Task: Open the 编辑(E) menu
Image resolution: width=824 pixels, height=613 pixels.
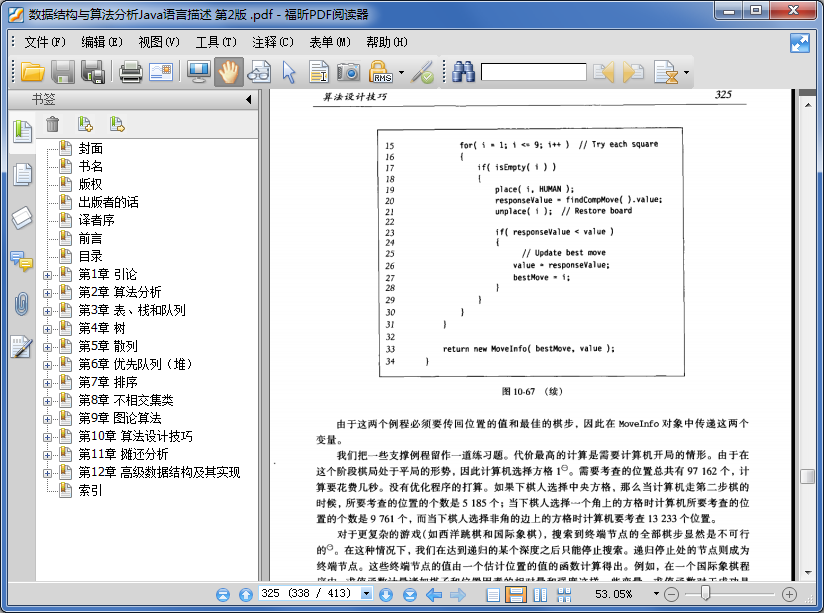Action: tap(101, 42)
